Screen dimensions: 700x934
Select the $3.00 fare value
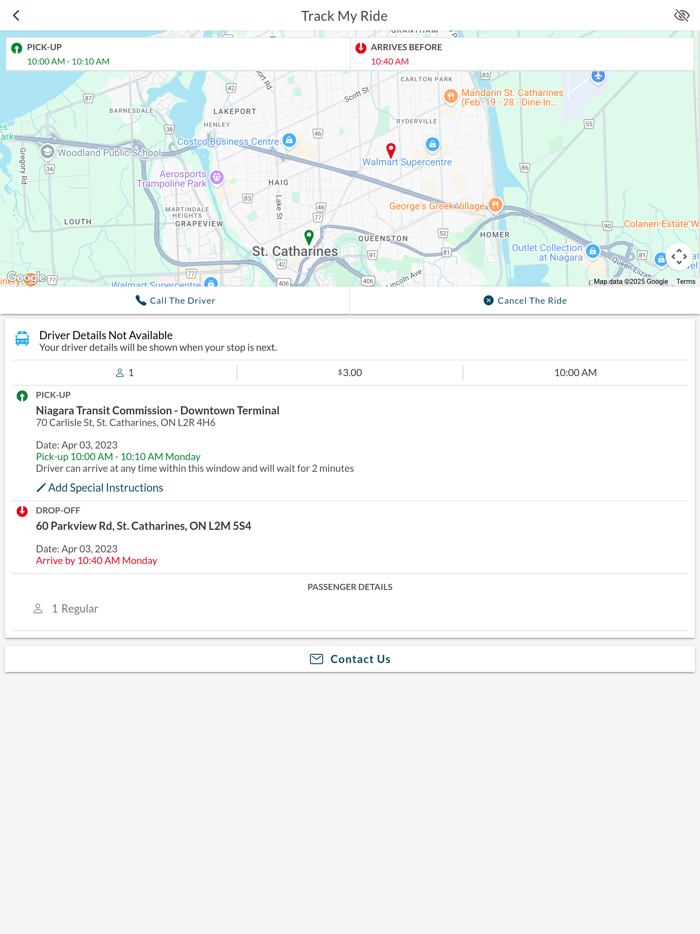pyautogui.click(x=350, y=373)
